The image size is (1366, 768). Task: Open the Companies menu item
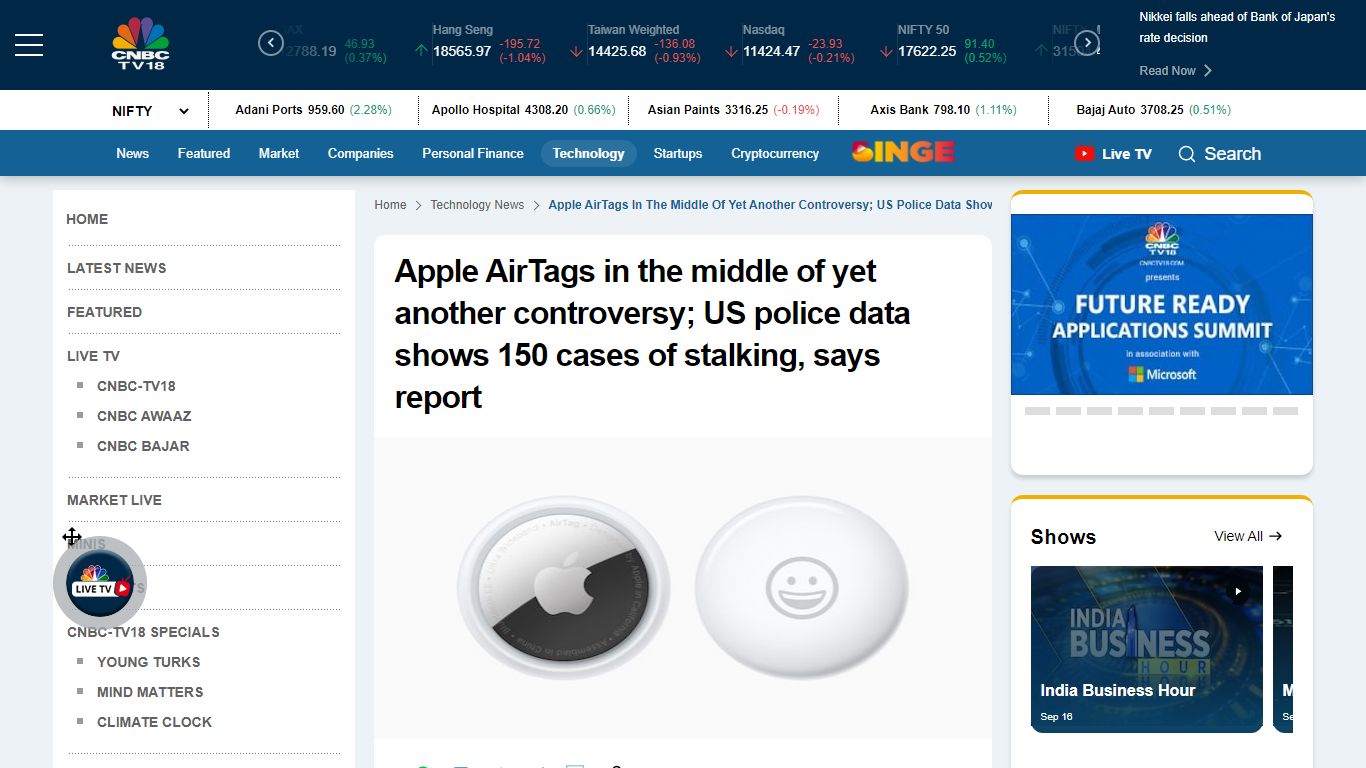pyautogui.click(x=361, y=153)
